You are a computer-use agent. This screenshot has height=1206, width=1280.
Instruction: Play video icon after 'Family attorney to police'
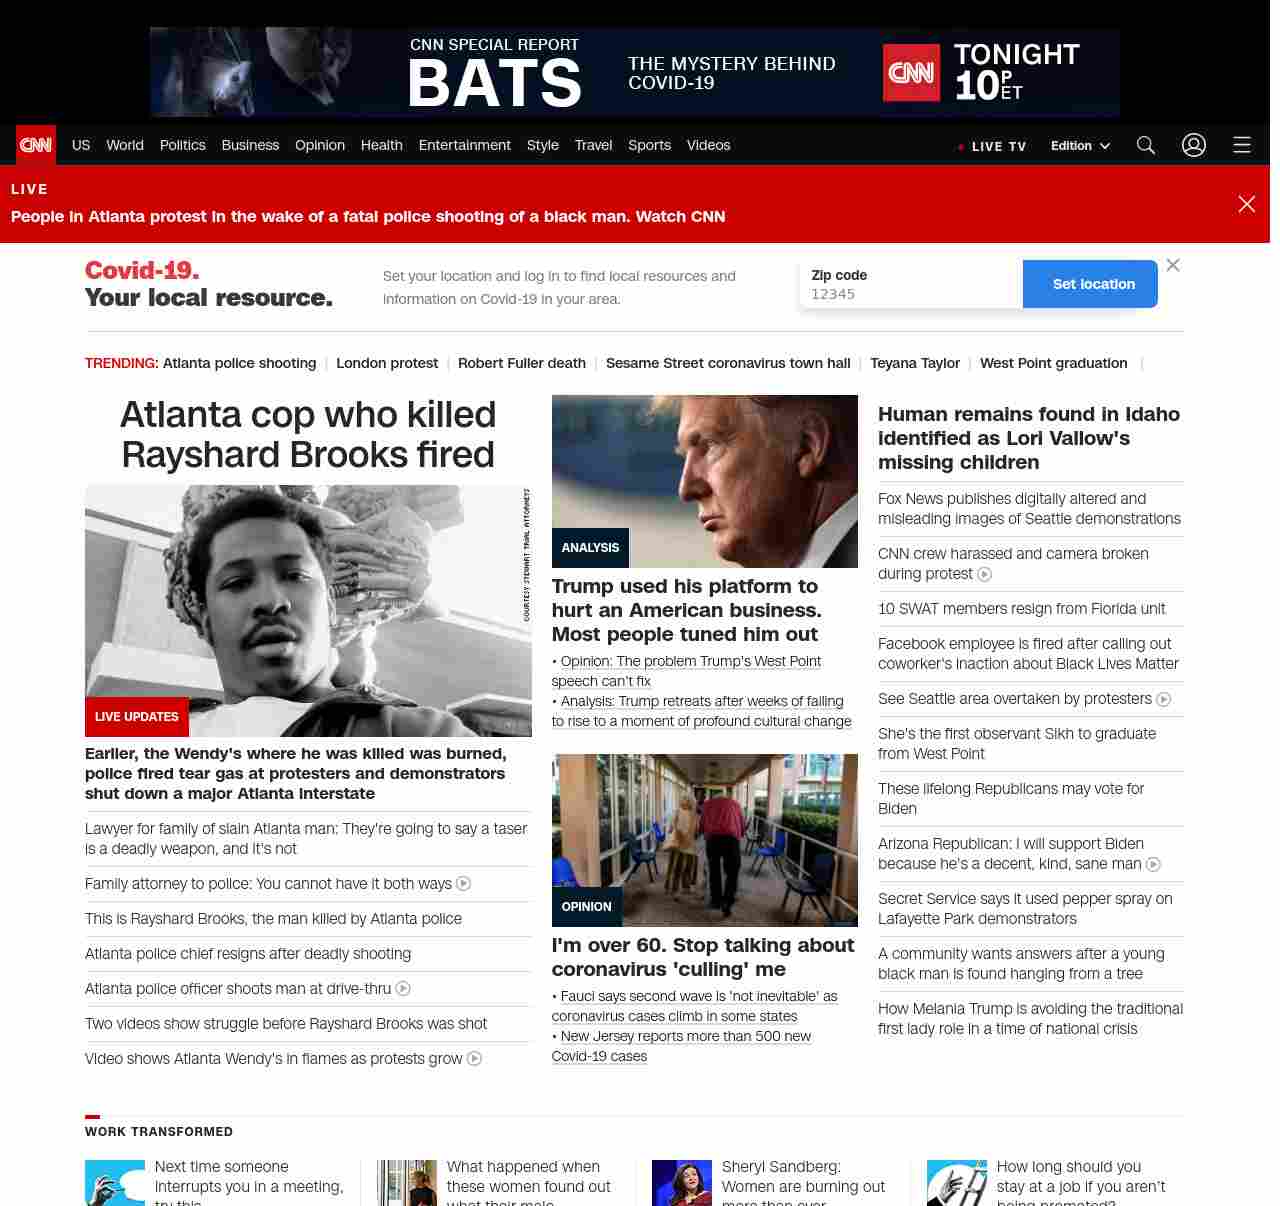(464, 884)
